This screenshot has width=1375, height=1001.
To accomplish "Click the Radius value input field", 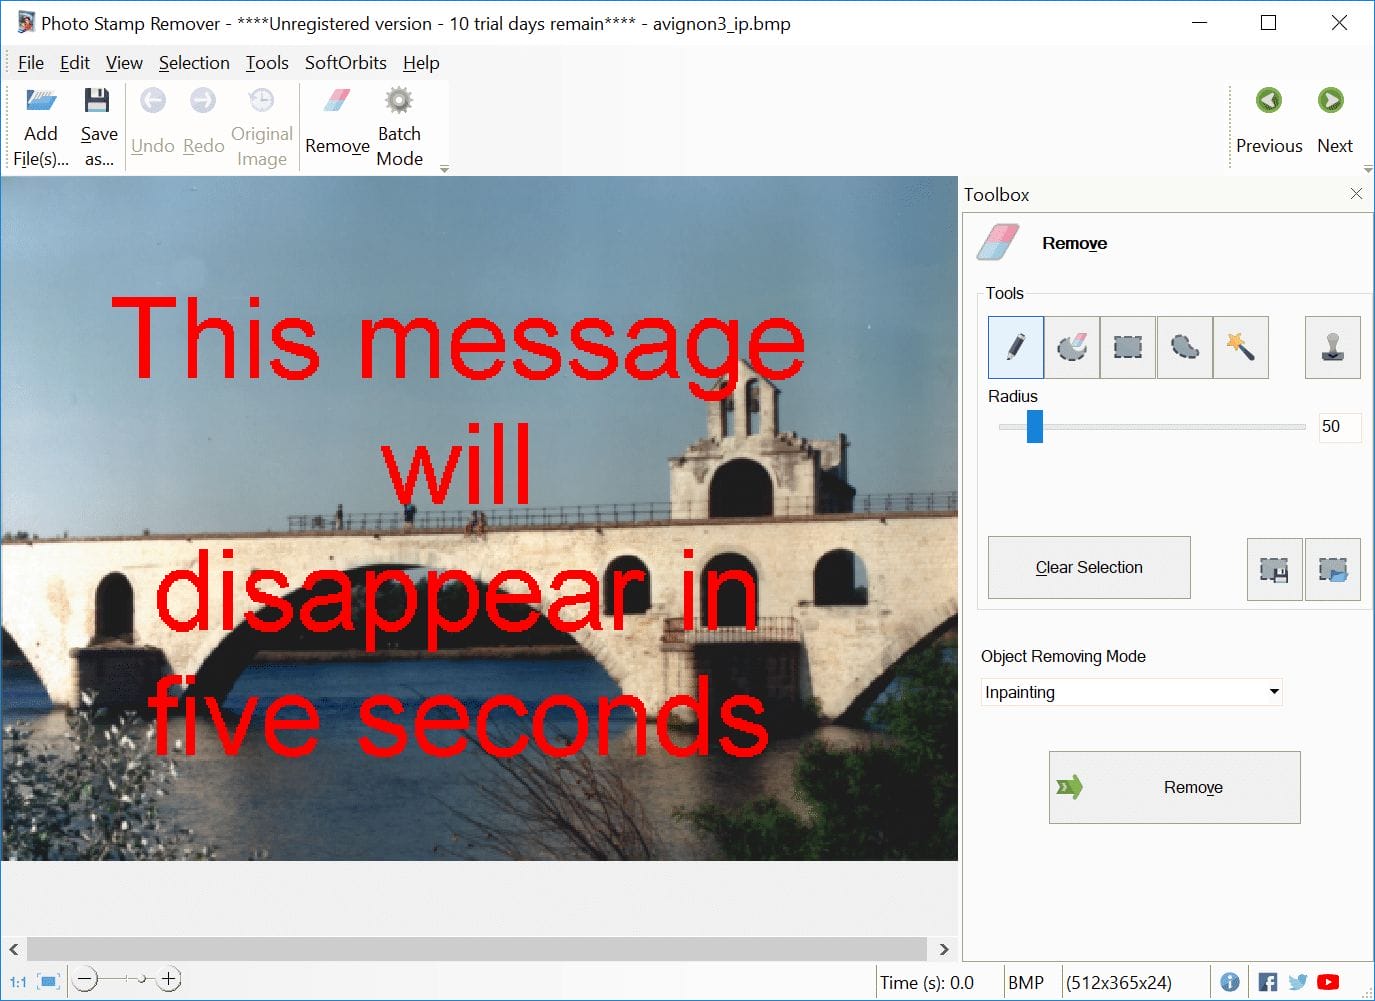I will [1338, 427].
